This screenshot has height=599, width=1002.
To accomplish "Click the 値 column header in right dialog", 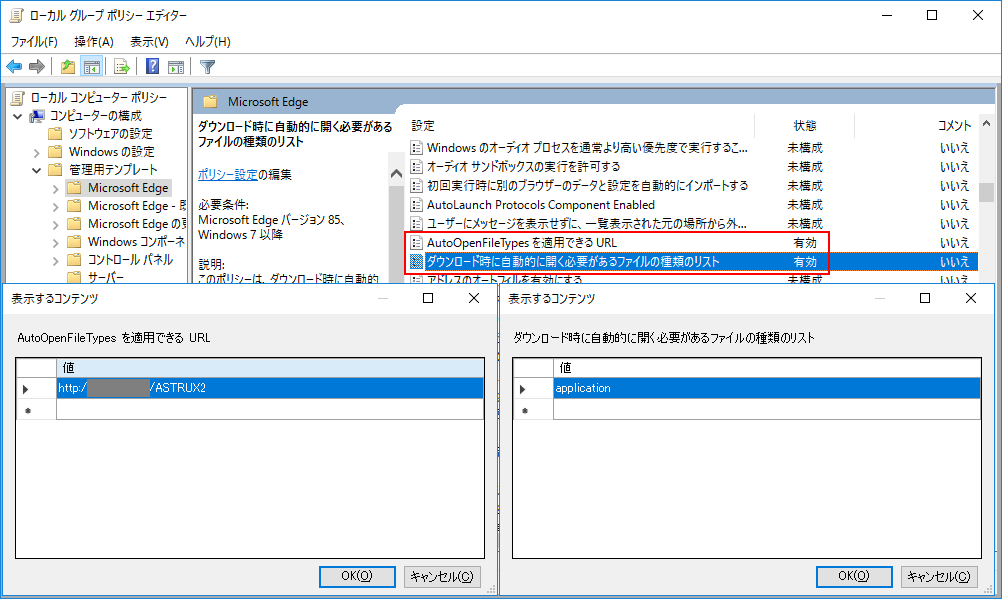I will [x=766, y=368].
